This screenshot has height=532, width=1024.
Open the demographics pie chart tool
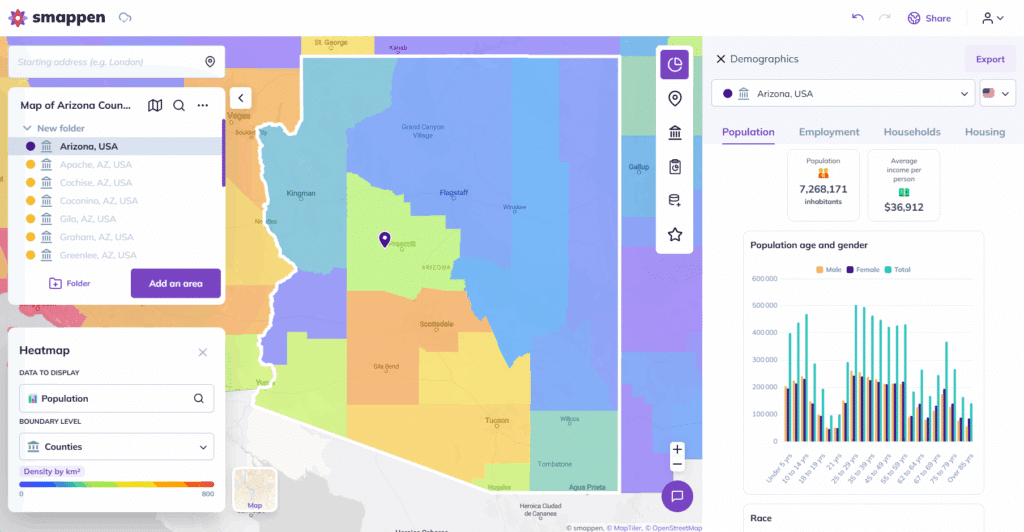674,65
